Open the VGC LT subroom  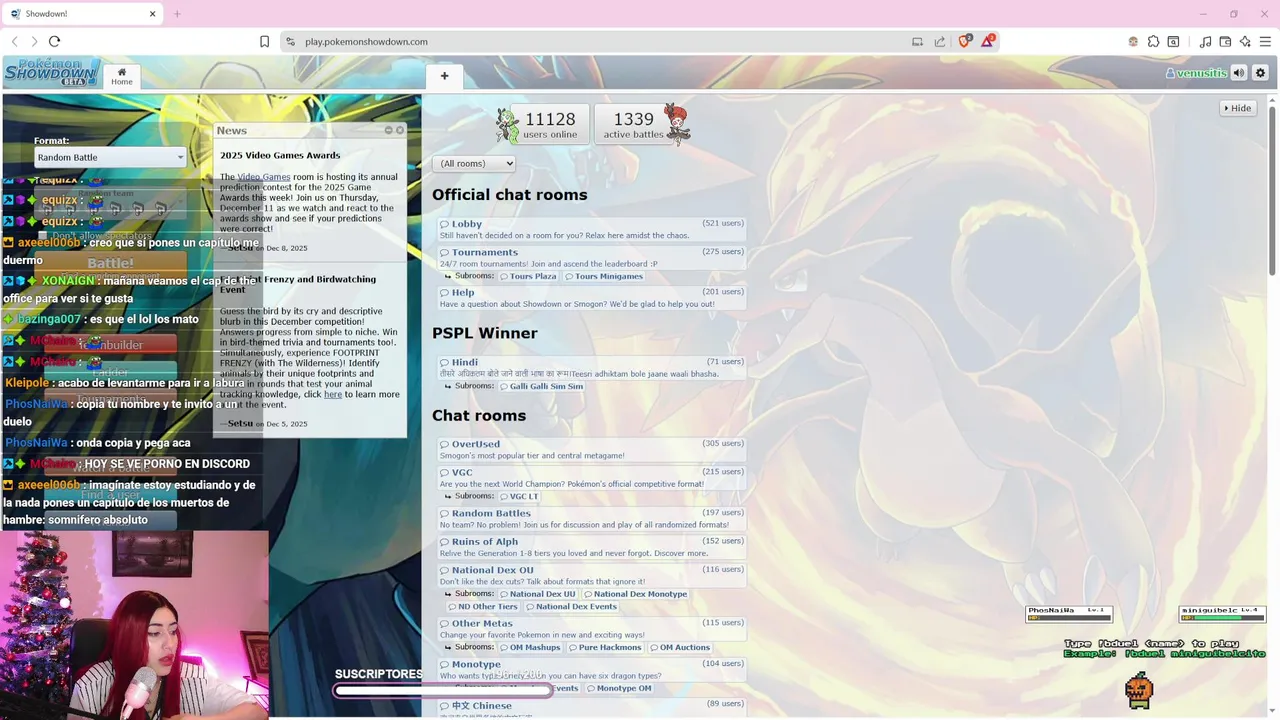click(520, 496)
